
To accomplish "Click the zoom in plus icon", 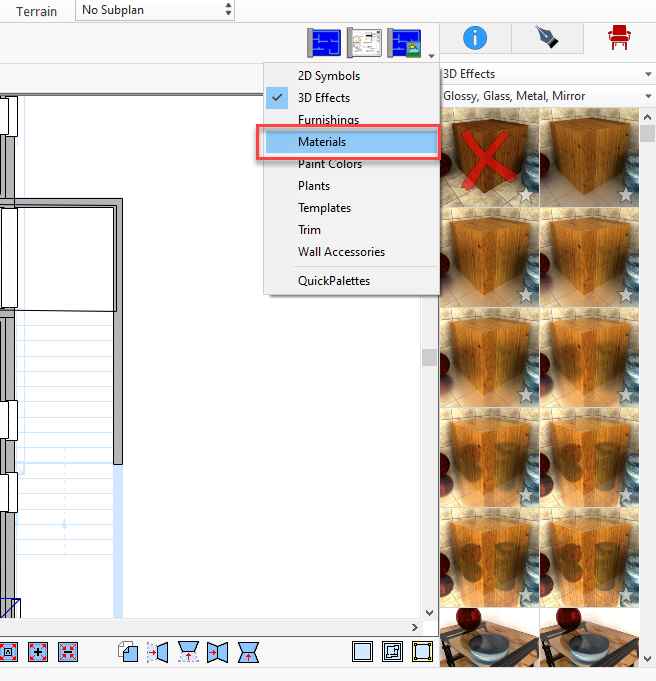I will click(38, 651).
